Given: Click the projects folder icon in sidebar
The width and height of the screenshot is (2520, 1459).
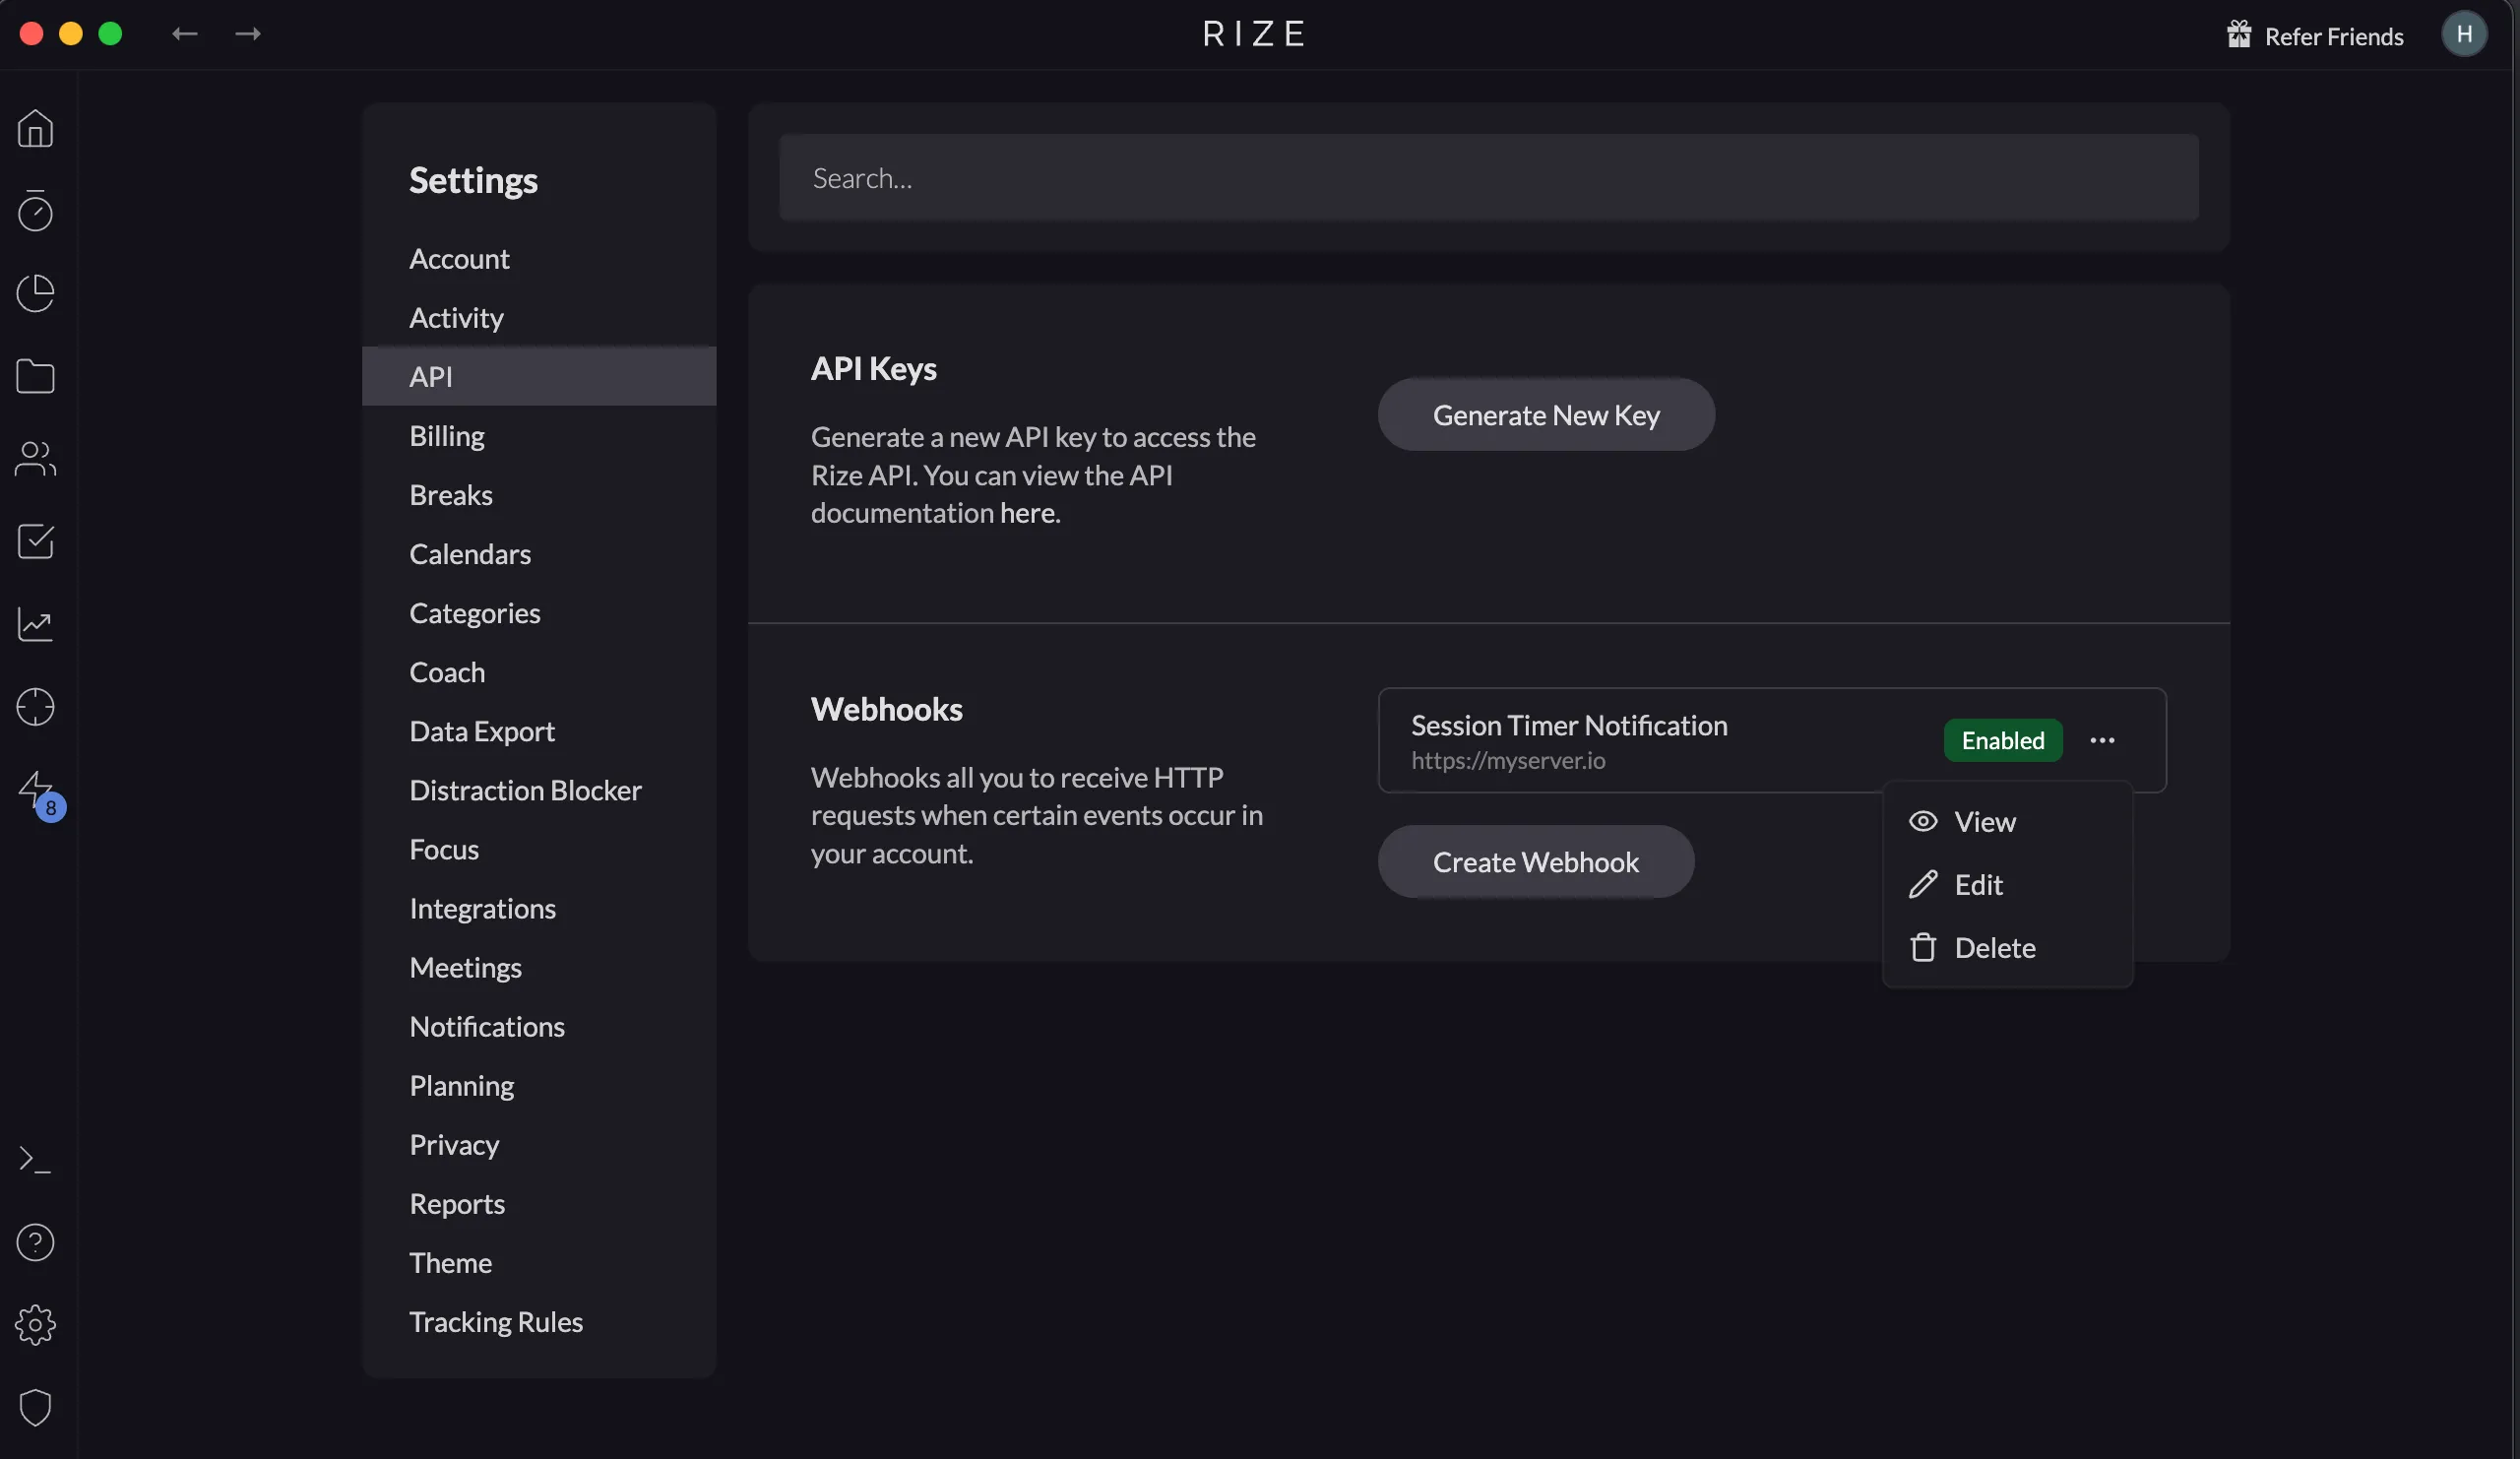Looking at the screenshot, I should [x=35, y=375].
